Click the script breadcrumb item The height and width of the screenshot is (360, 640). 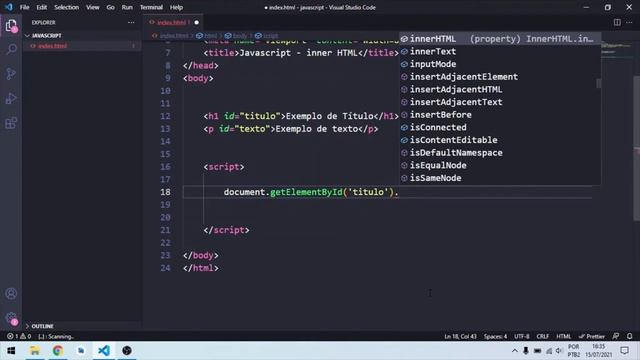(x=267, y=36)
